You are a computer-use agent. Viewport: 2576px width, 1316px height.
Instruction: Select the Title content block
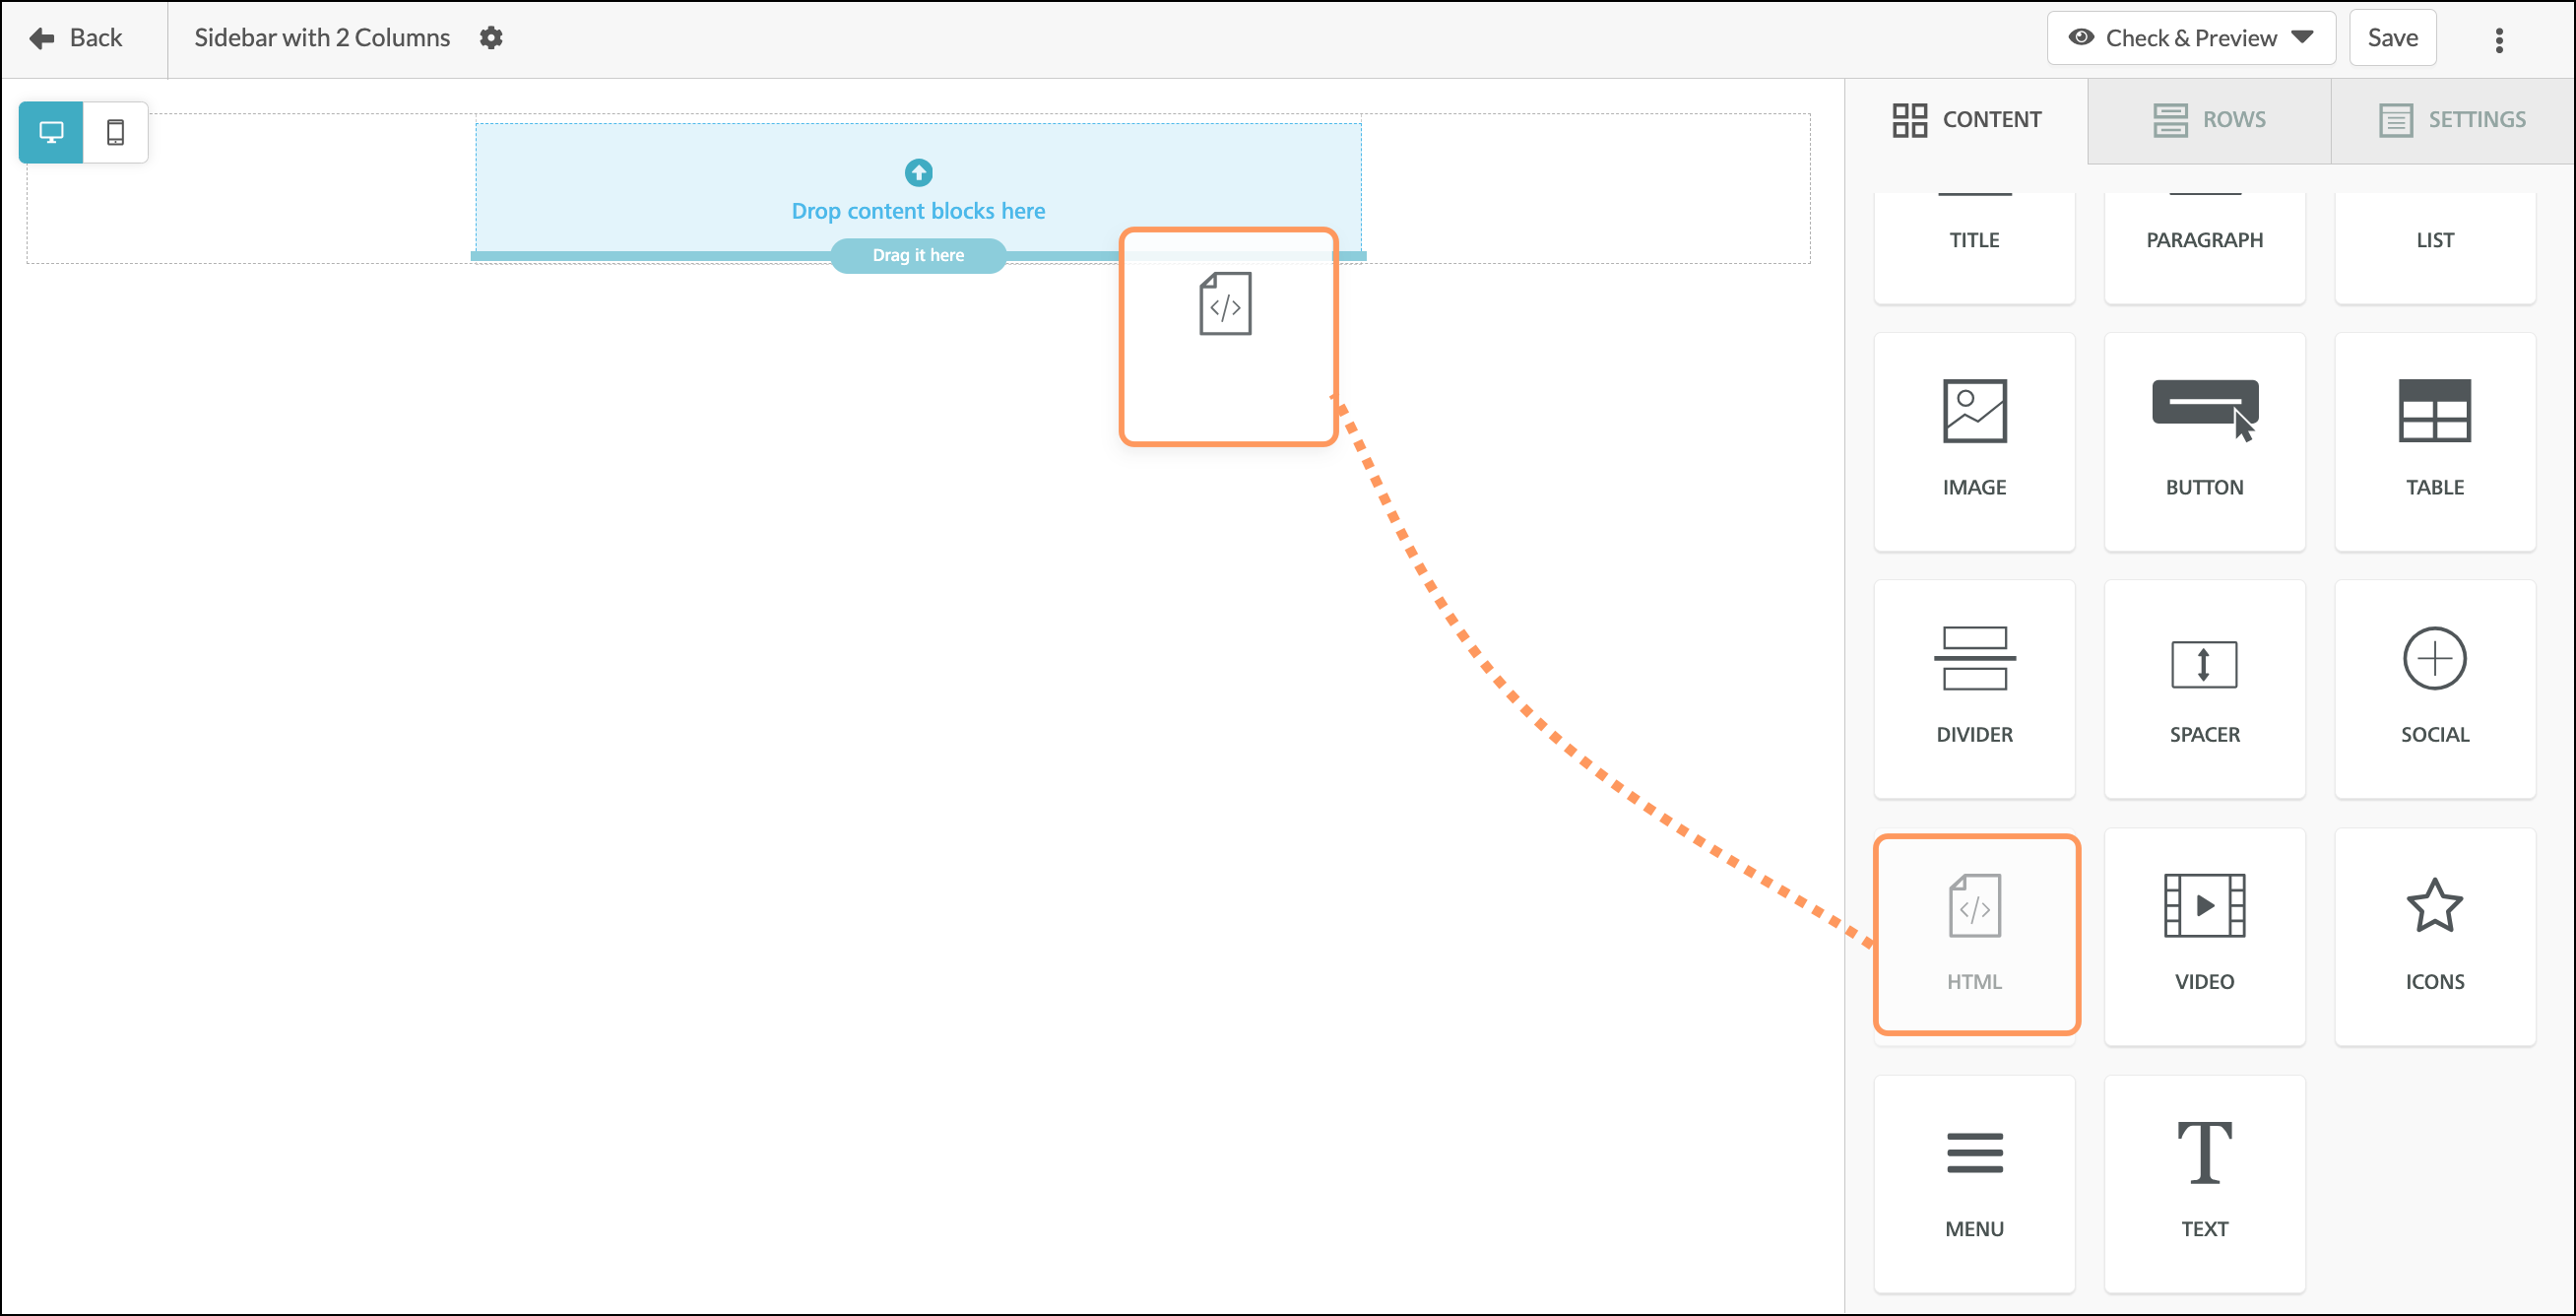[1974, 246]
